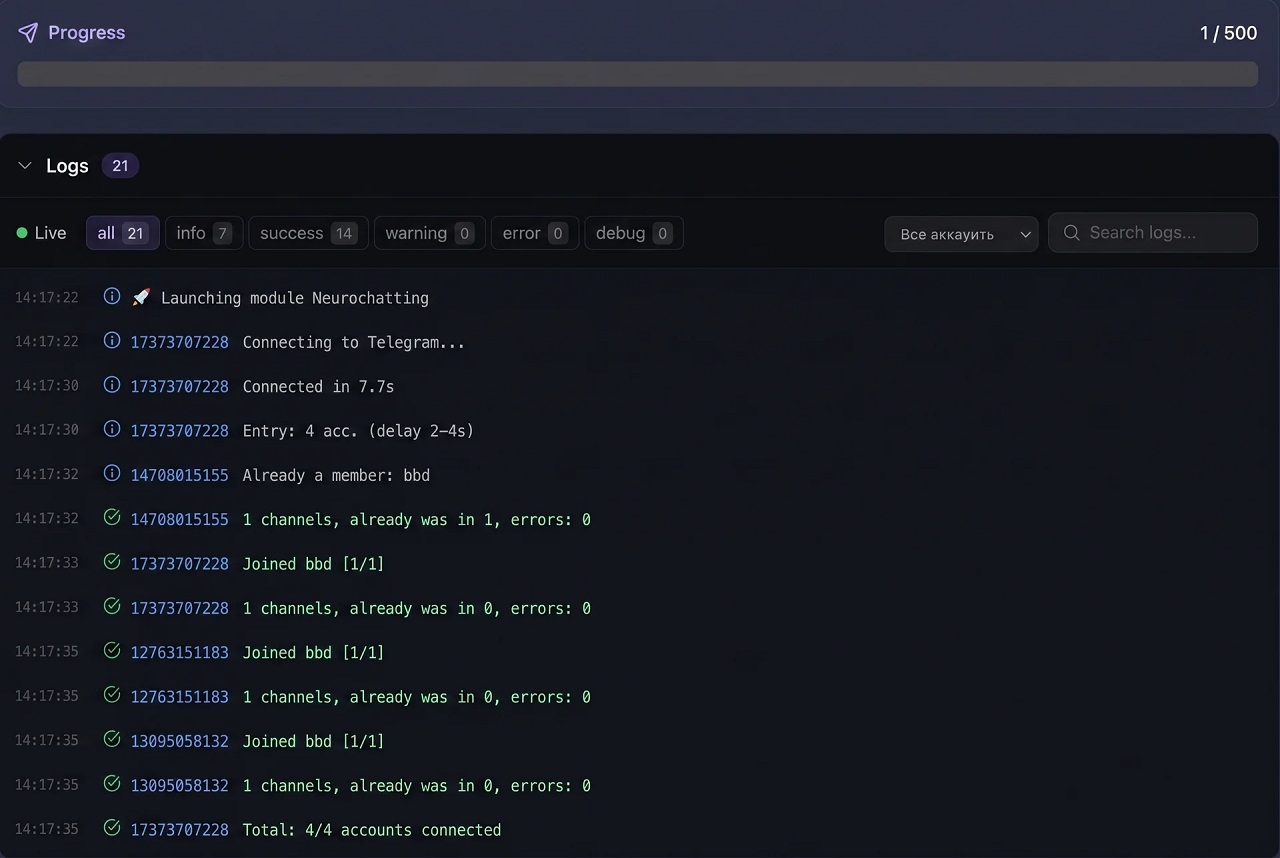
Task: Filter logs by warning
Action: coord(430,233)
